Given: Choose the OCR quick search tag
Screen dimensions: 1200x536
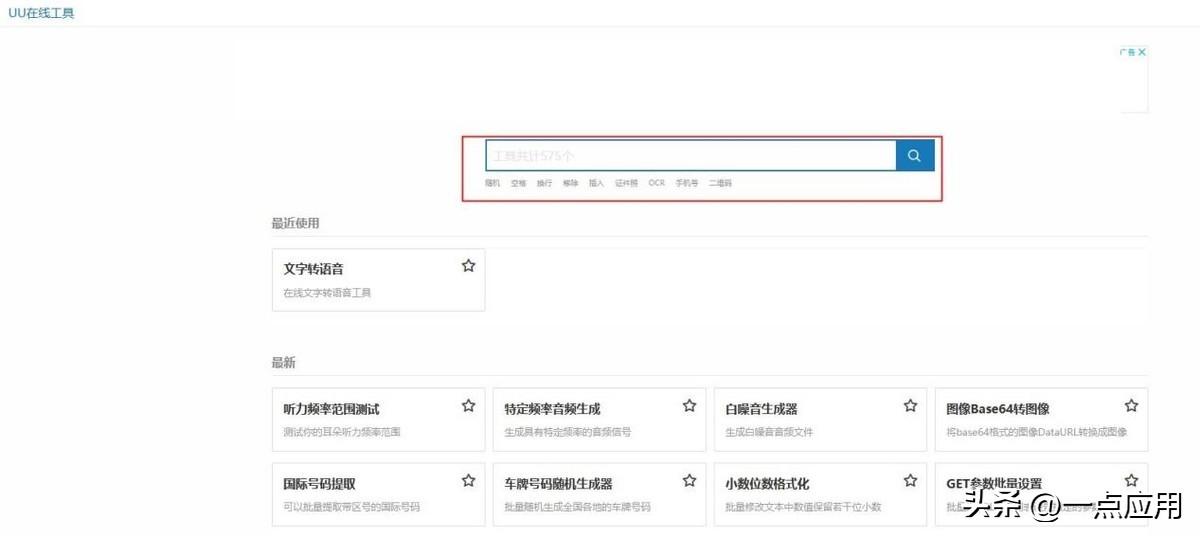Looking at the screenshot, I should point(656,184).
